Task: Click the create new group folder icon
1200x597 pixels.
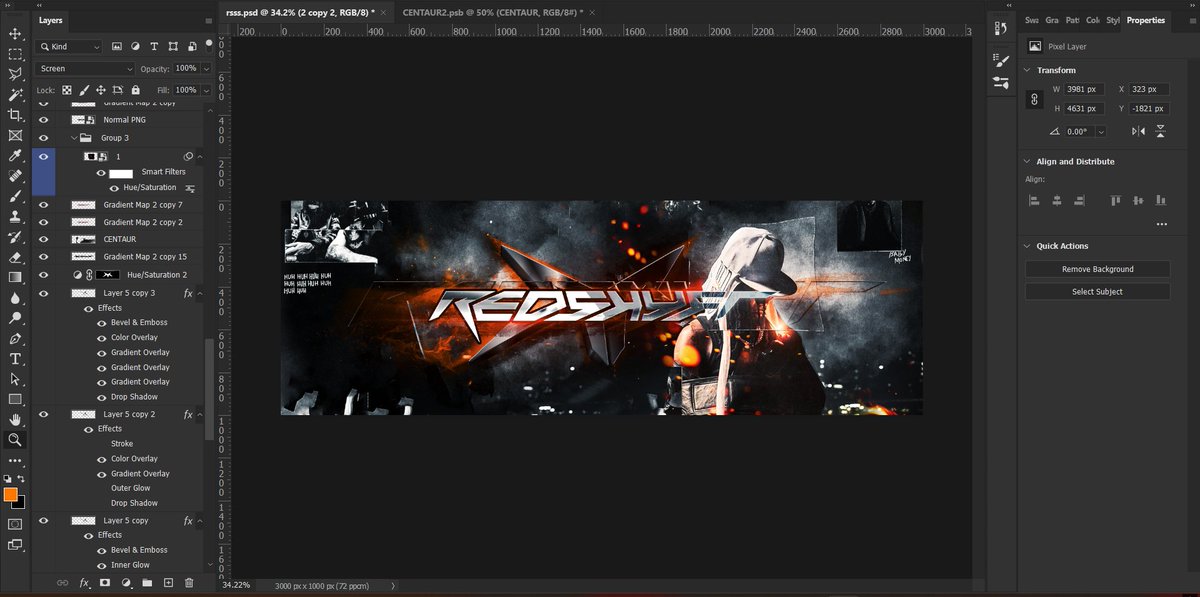Action: 147,582
